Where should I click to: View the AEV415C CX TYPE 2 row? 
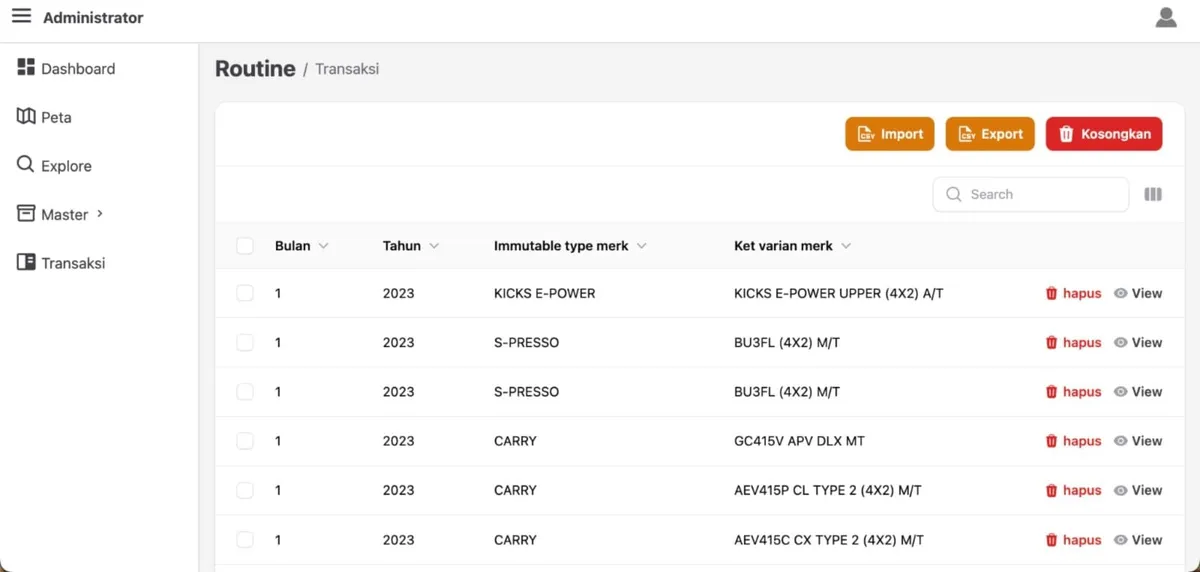coord(1138,540)
